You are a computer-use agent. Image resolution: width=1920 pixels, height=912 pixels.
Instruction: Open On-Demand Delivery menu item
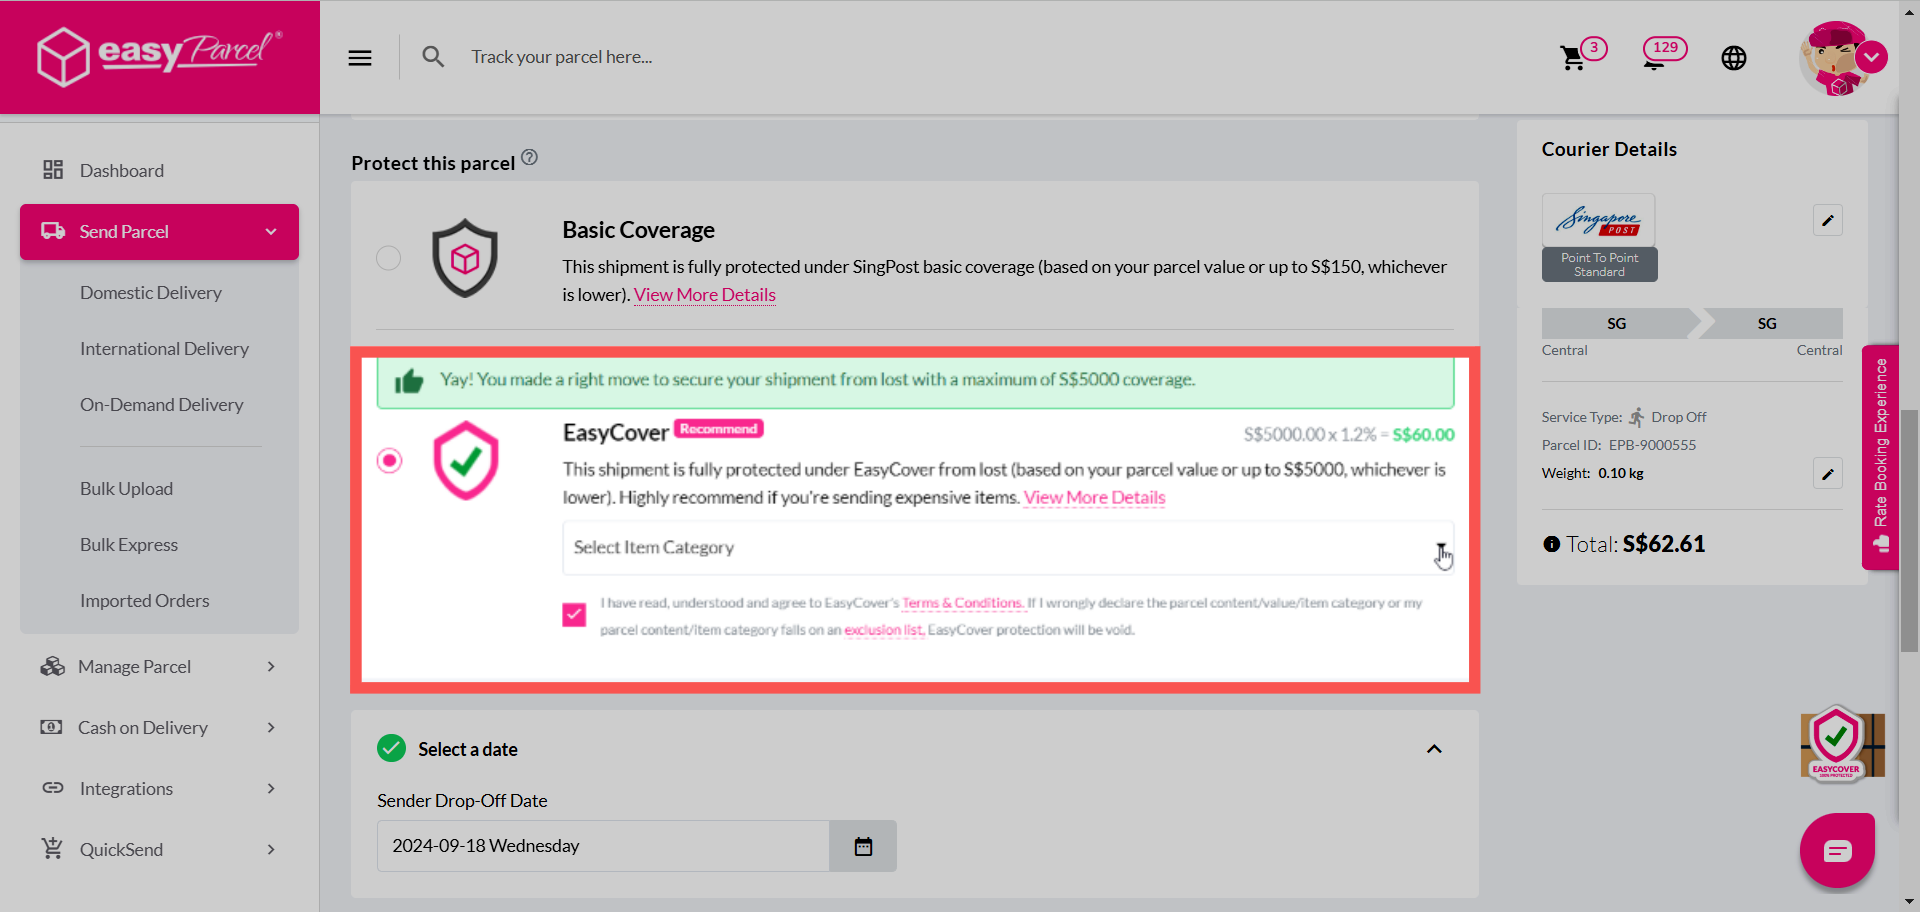pyautogui.click(x=162, y=405)
